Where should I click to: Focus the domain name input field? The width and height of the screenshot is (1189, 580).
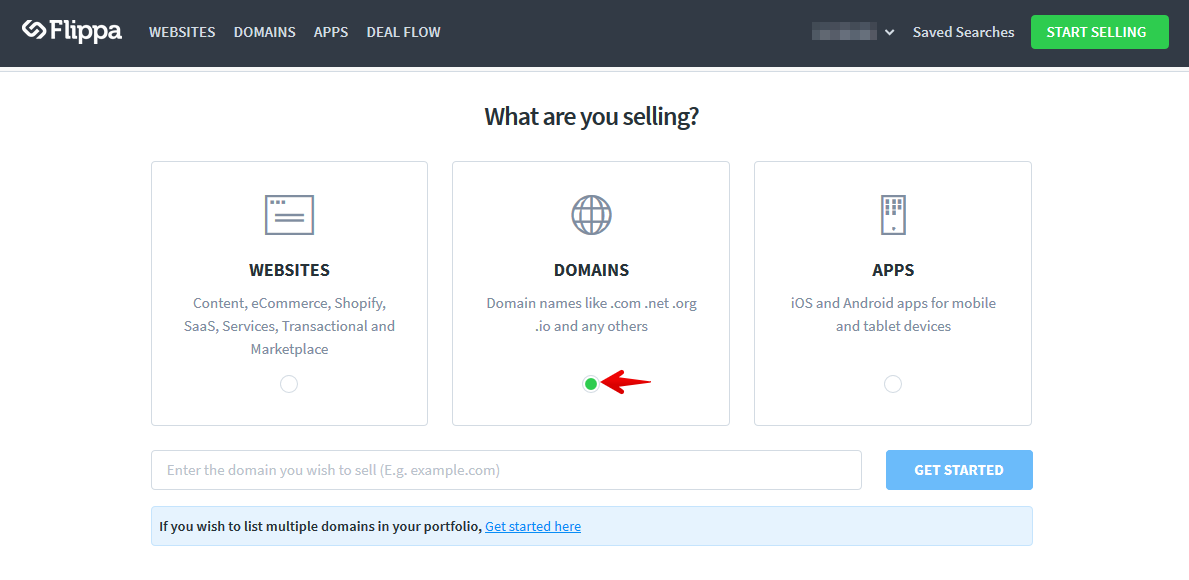coord(506,470)
